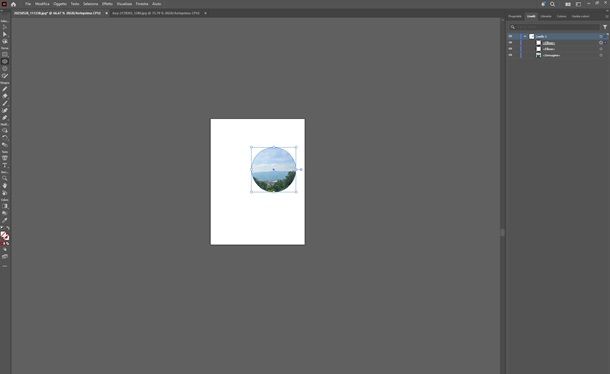Screen dimensions: 610x374
Task: Open the Testo menu
Action: (x=75, y=4)
